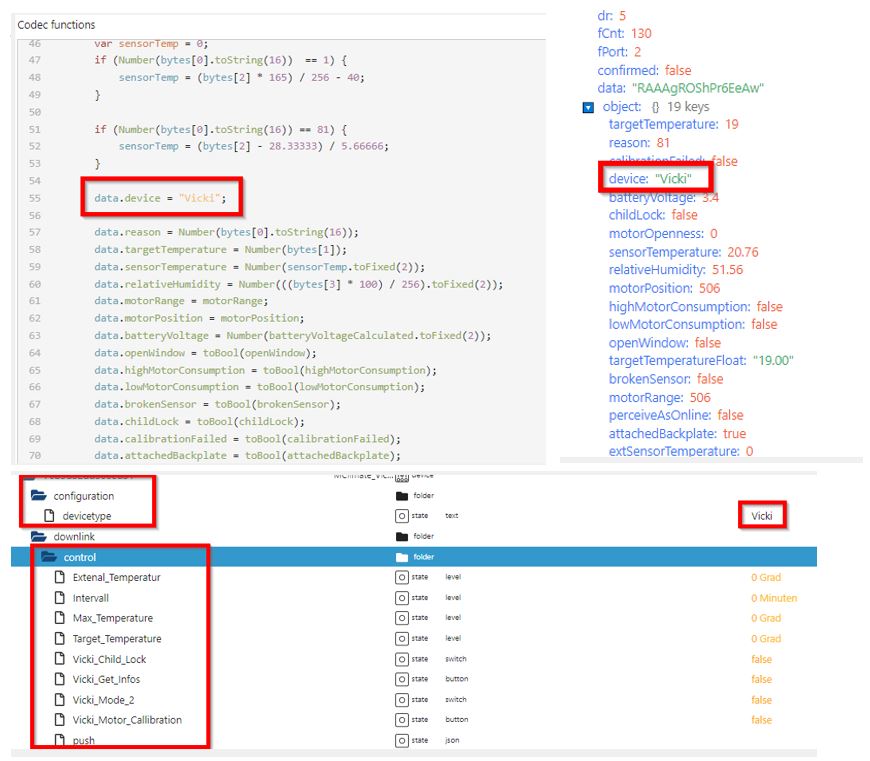
Task: Click state icon in Max_Temperature row
Action: (x=402, y=618)
